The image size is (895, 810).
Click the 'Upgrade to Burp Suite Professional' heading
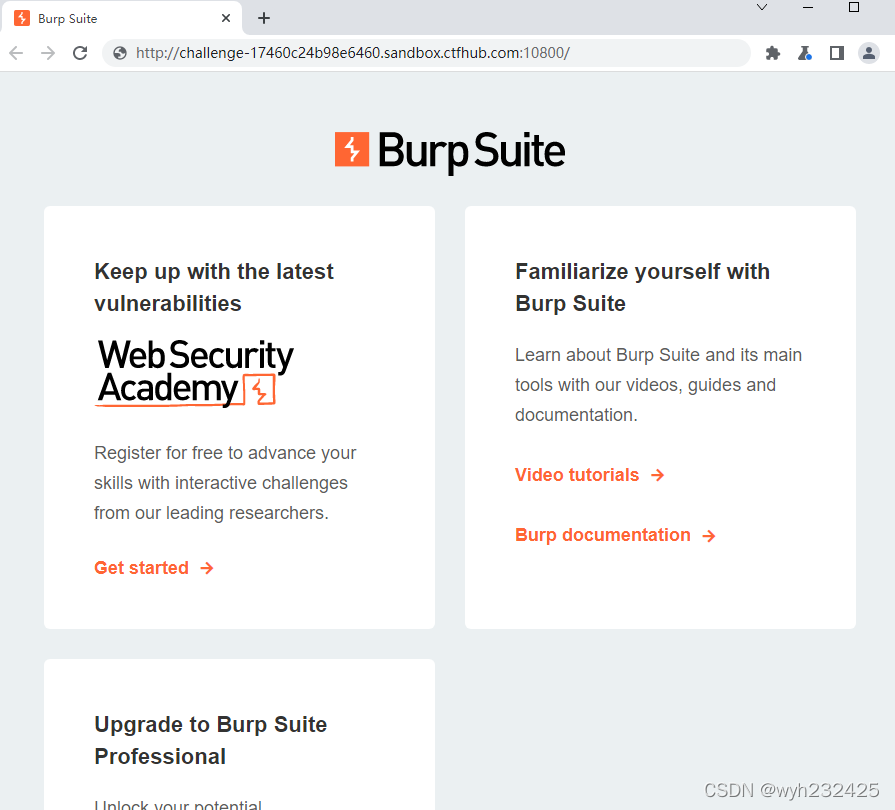[211, 740]
